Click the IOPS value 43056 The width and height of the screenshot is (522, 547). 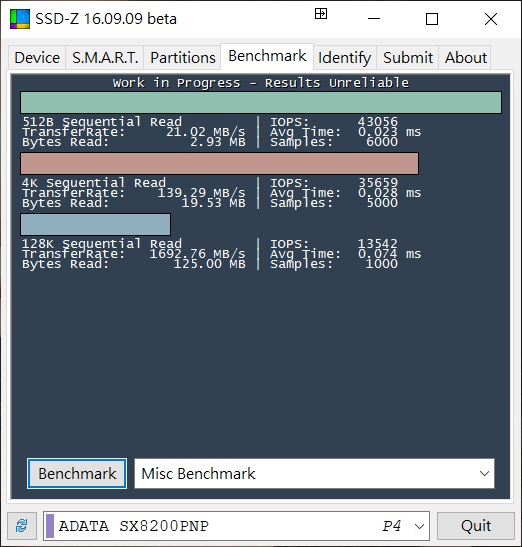point(378,122)
